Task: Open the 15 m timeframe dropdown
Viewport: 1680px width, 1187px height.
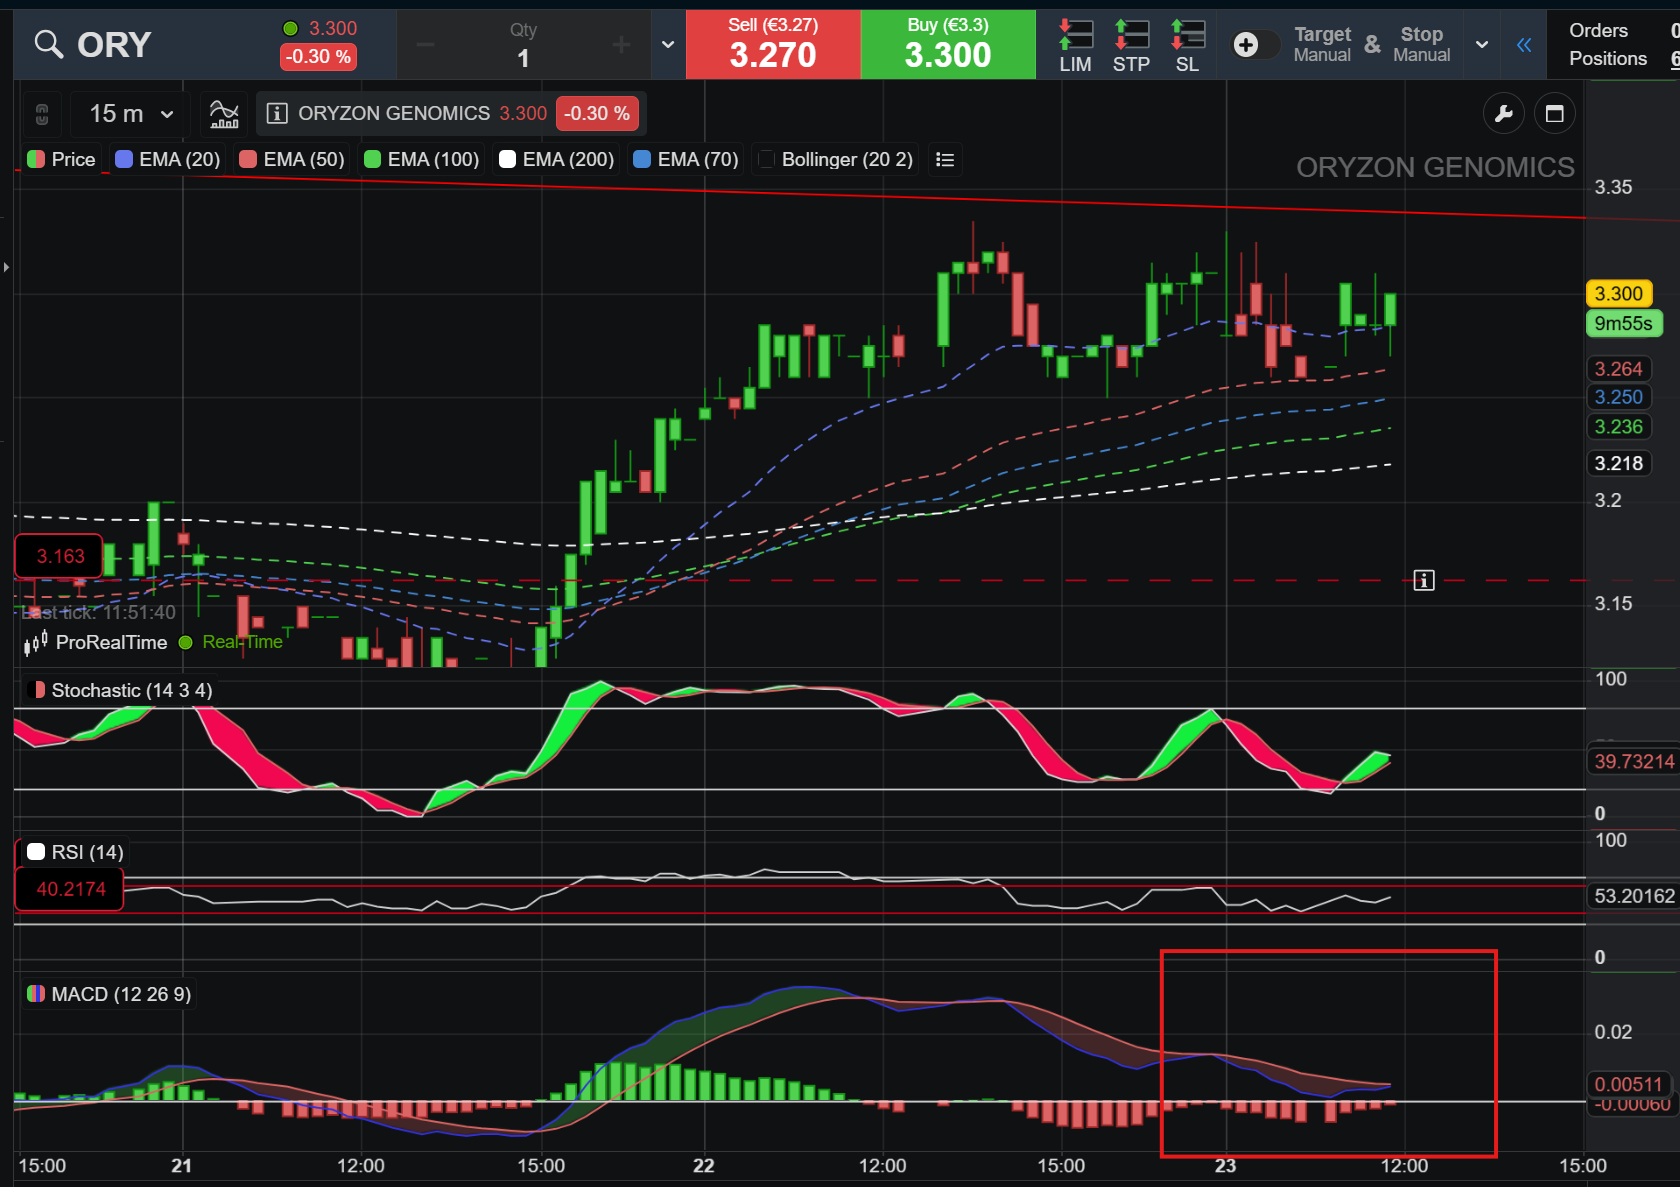Action: pyautogui.click(x=128, y=113)
